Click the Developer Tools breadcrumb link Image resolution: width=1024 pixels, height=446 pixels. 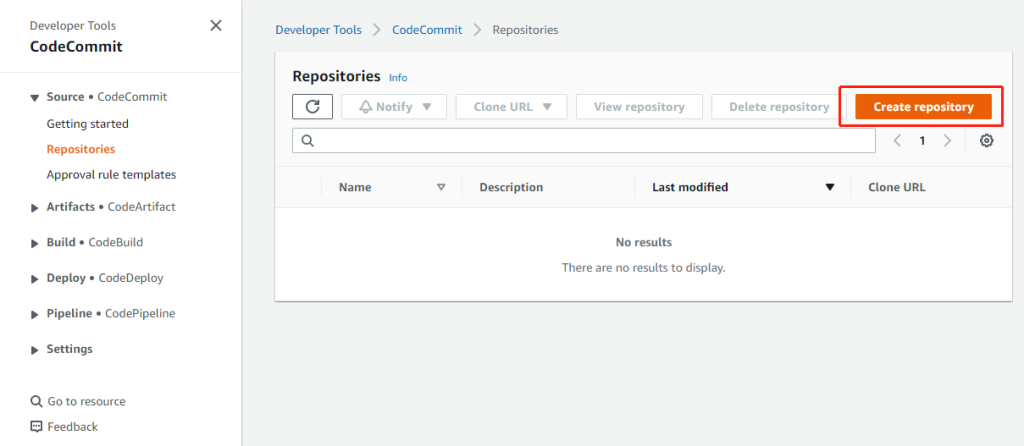coord(319,30)
